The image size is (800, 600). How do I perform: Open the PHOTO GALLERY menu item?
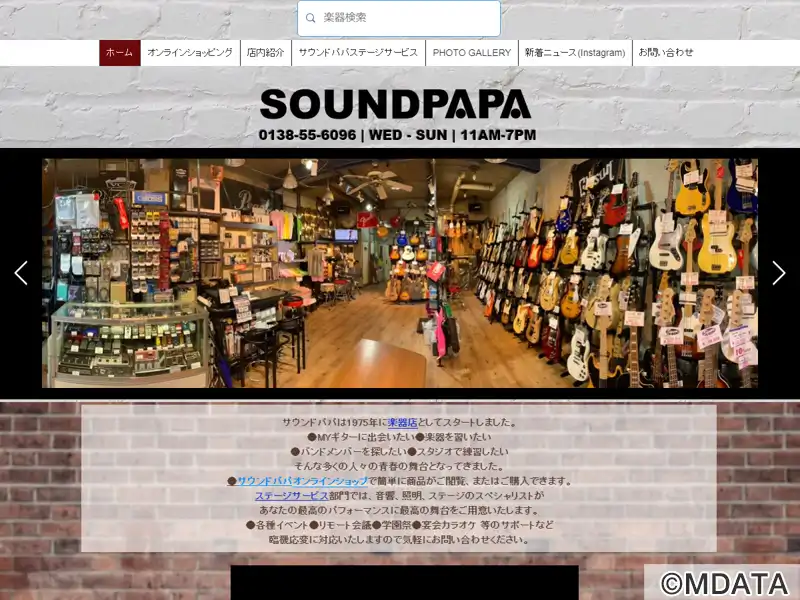pos(471,53)
